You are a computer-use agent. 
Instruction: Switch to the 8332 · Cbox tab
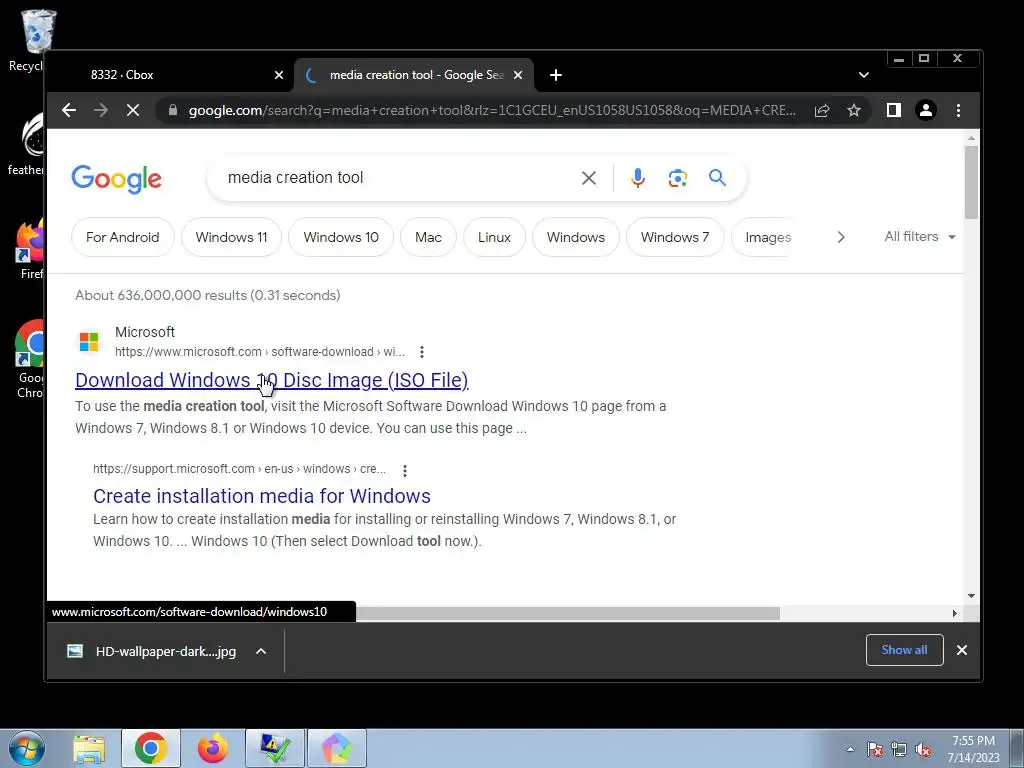point(170,75)
